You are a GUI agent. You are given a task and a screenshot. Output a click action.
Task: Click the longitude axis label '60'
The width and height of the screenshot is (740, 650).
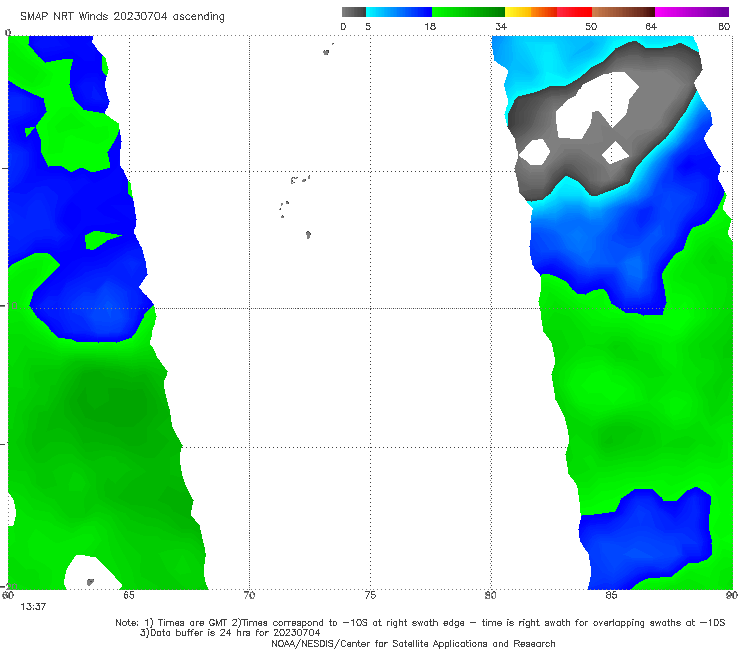point(8,595)
